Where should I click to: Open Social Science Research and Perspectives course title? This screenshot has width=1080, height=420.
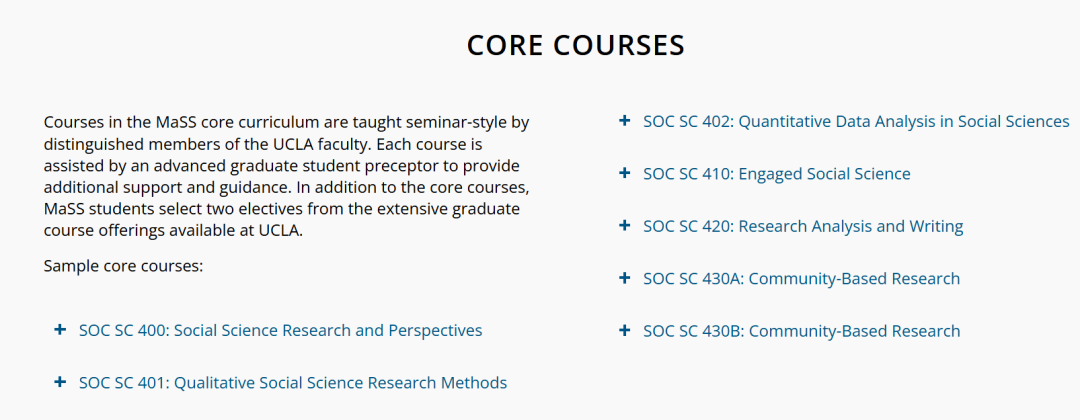(x=280, y=330)
